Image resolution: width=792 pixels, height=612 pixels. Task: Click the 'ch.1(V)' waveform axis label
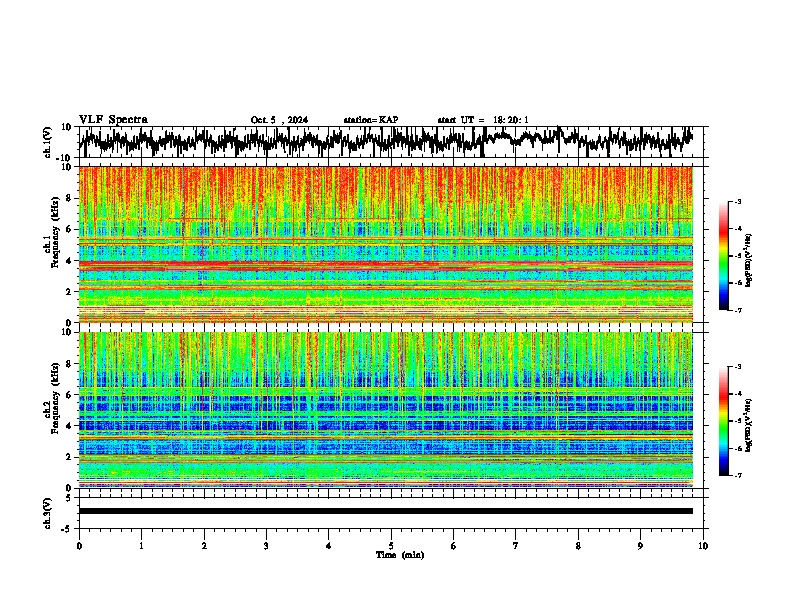click(x=48, y=142)
